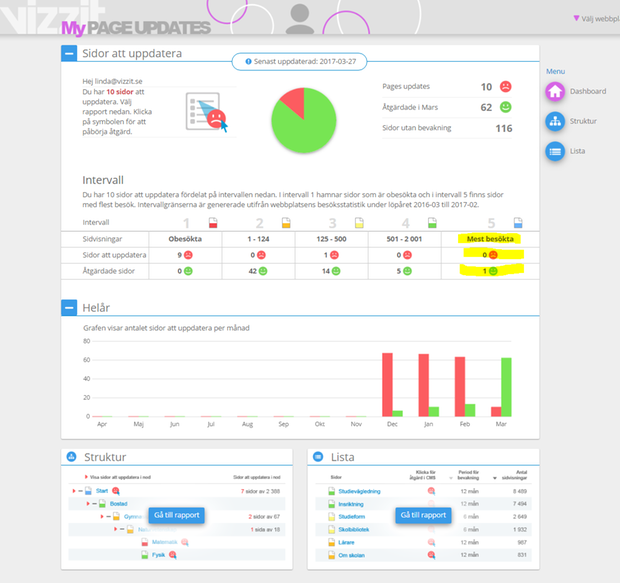
Task: Select the Matematik node in Struktur tree
Action: (x=164, y=542)
